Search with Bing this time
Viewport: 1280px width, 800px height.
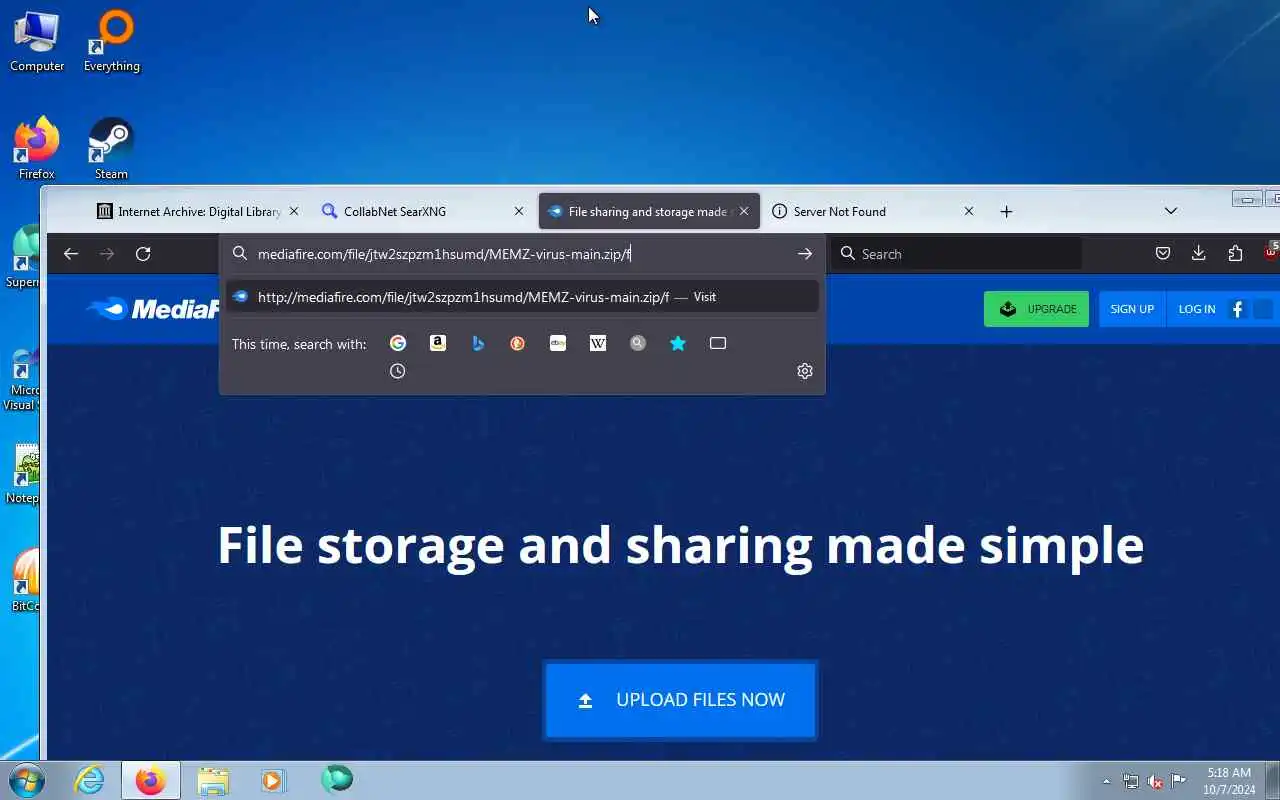[x=478, y=343]
